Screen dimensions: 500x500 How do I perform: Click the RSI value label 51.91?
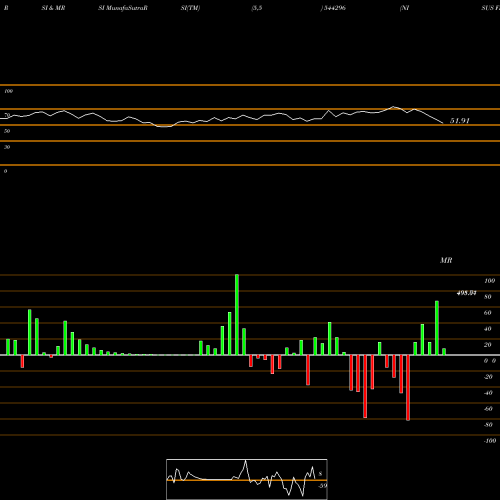click(x=460, y=121)
